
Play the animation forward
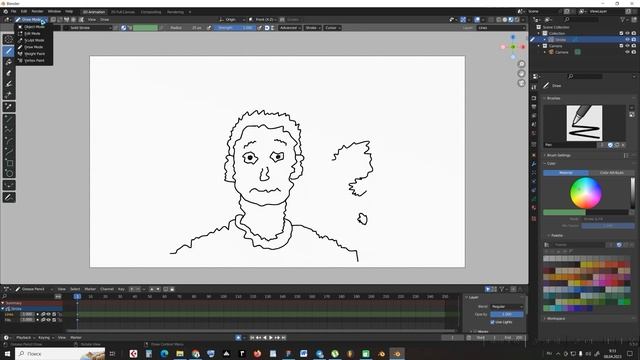[x=271, y=338]
